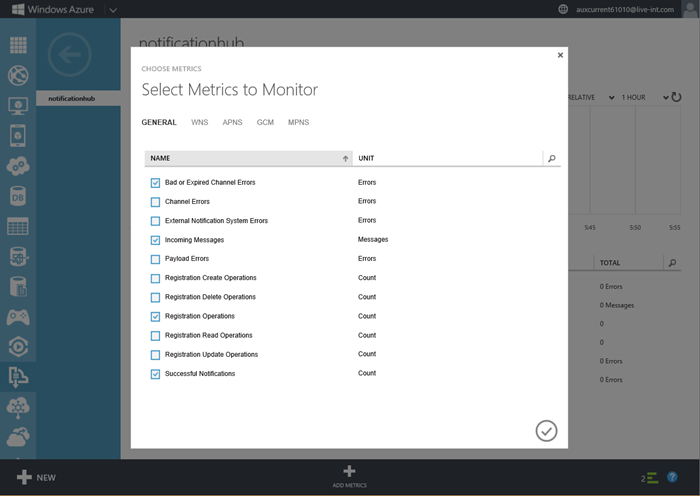This screenshot has width=700, height=496.
Task: Click the Messages unit cell
Action: [373, 239]
